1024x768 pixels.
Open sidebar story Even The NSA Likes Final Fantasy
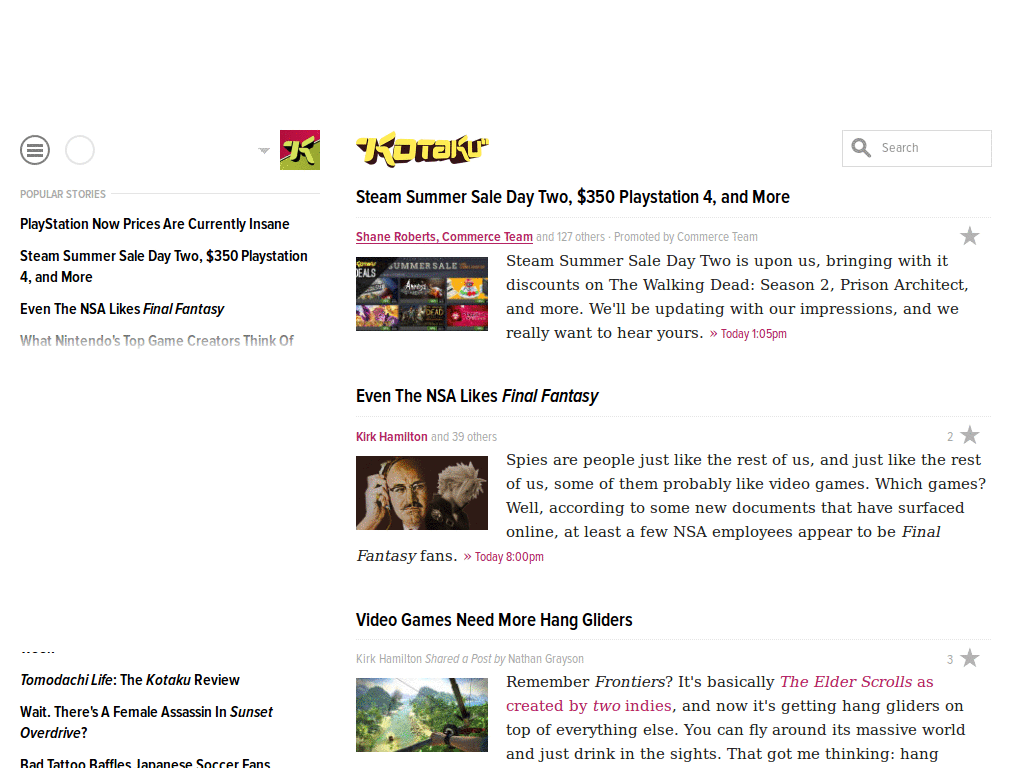pyautogui.click(x=122, y=309)
